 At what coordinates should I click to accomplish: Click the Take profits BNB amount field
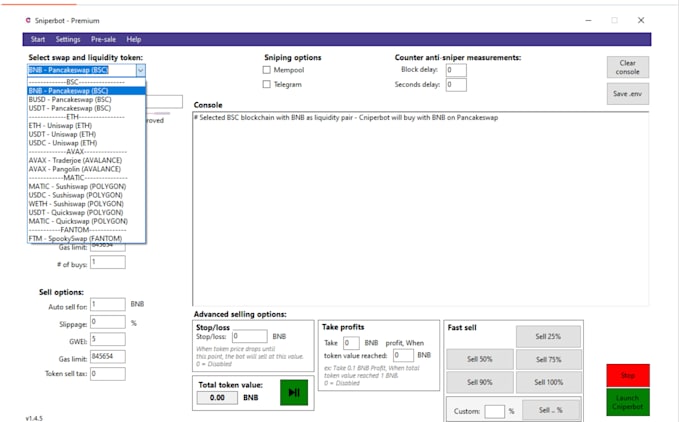[x=351, y=343]
